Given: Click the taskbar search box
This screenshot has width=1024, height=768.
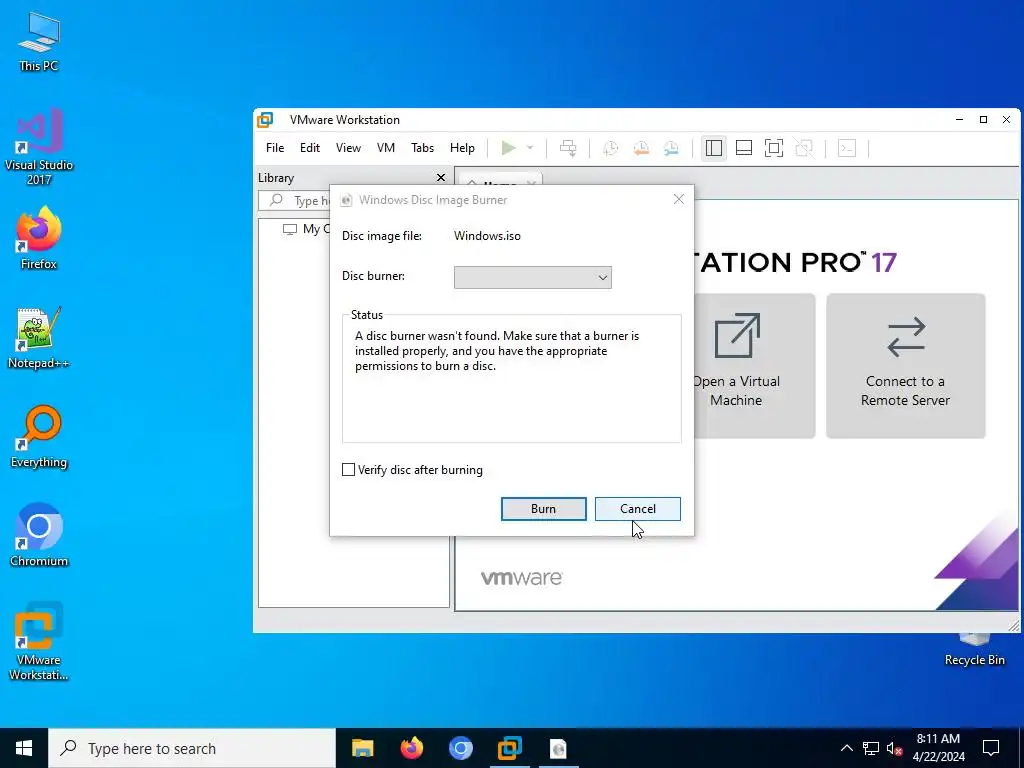Looking at the screenshot, I should [192, 748].
